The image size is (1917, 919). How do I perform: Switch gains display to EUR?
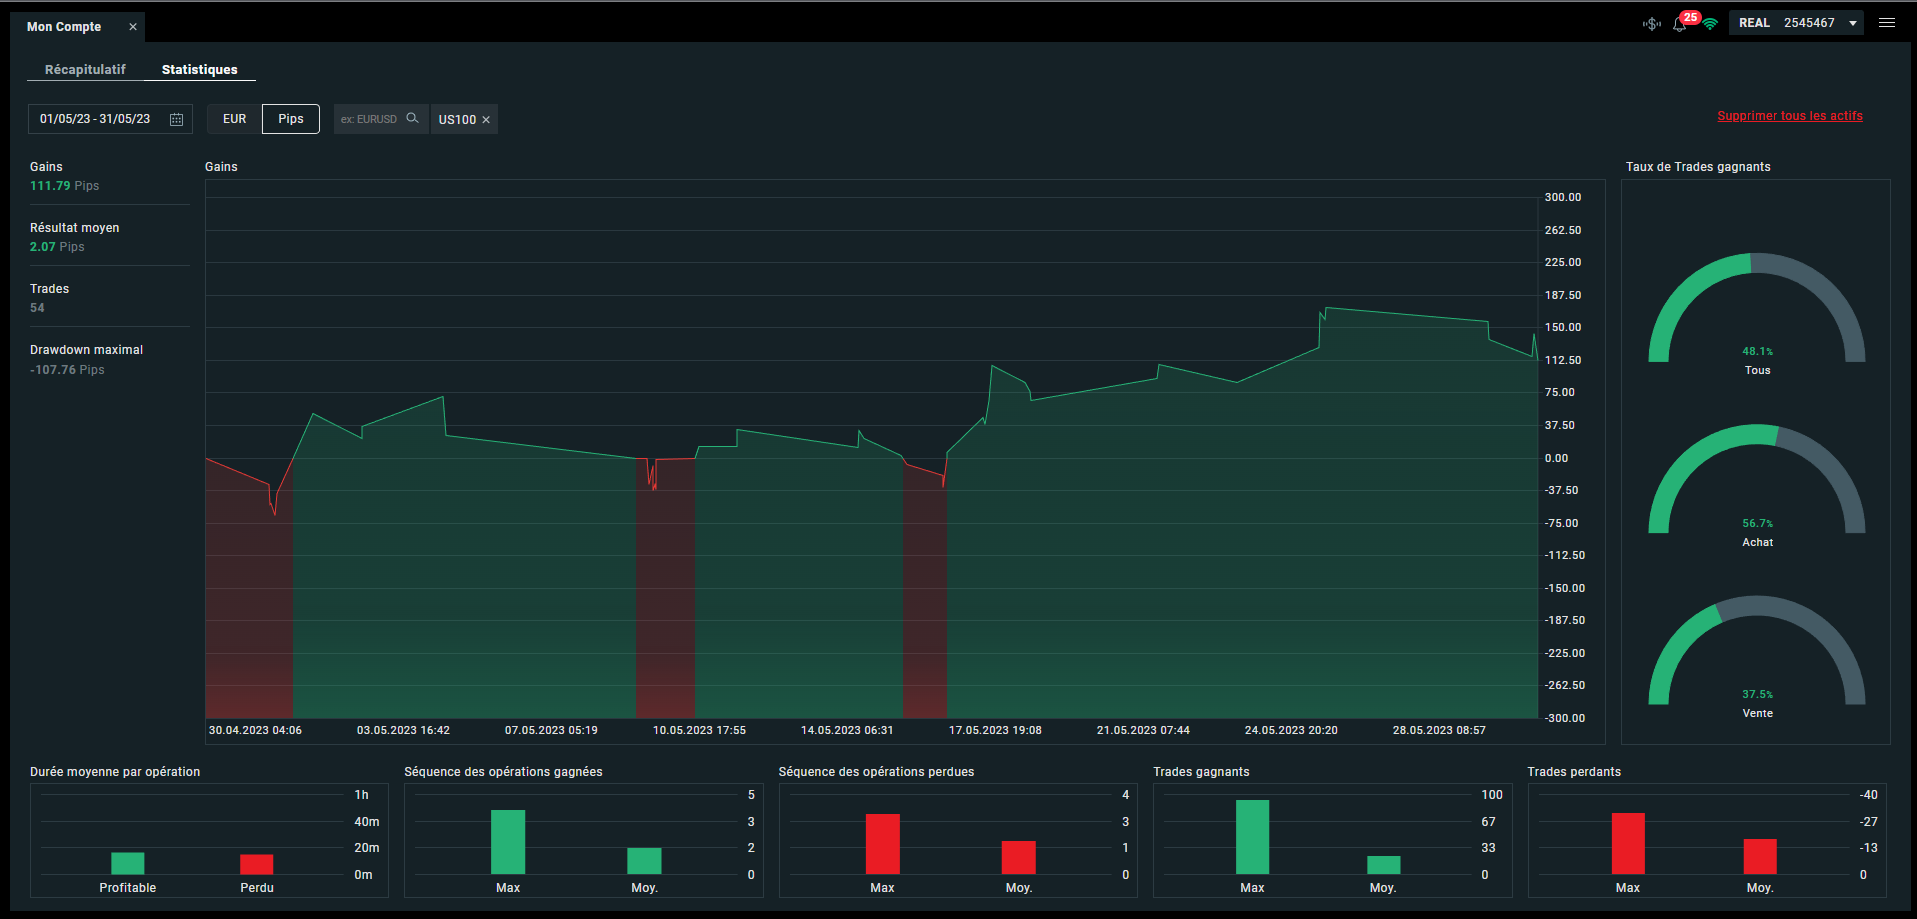click(x=234, y=119)
